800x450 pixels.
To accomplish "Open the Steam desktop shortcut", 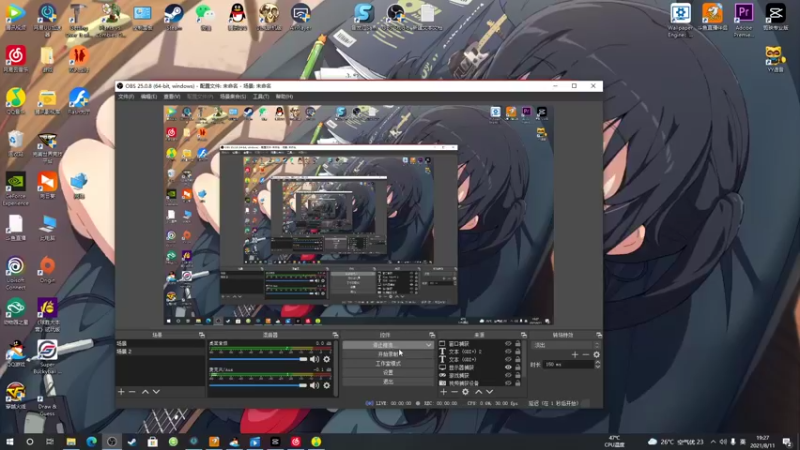I will point(174,17).
